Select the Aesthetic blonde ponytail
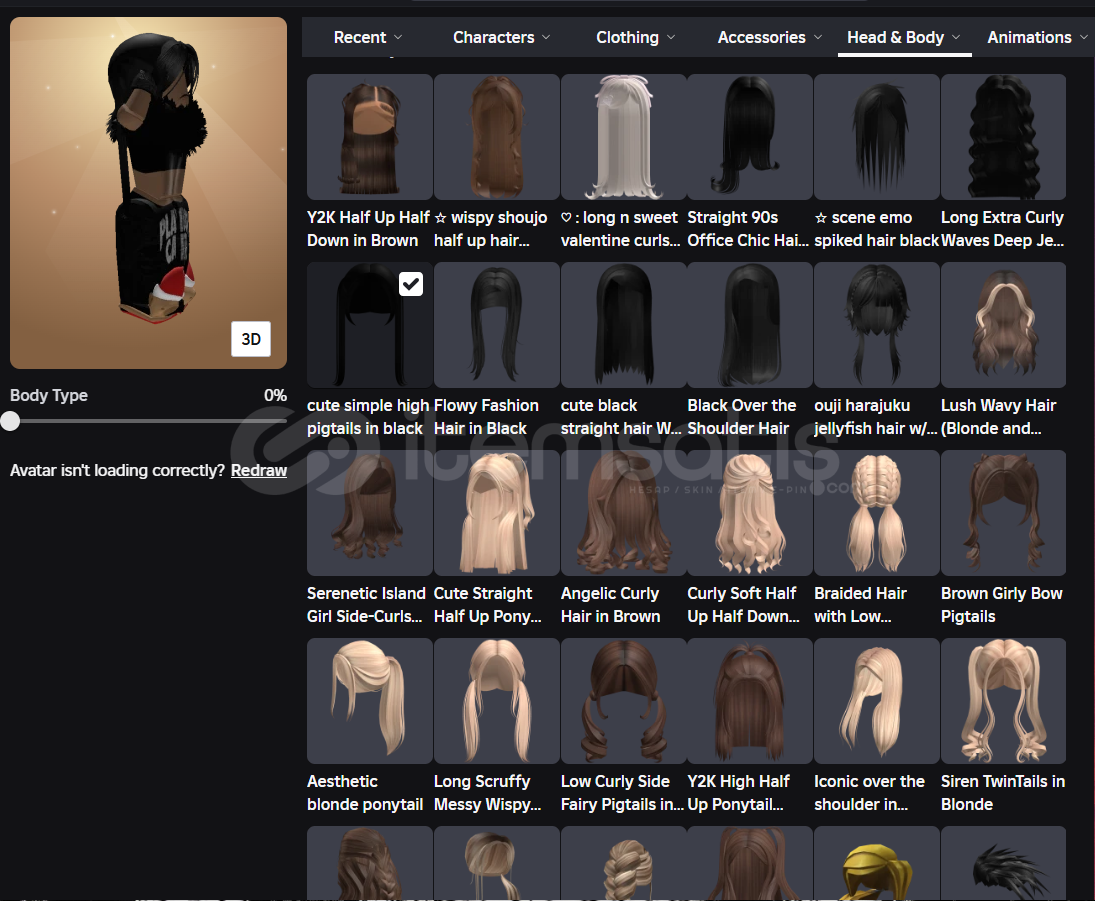The width and height of the screenshot is (1095, 901). pyautogui.click(x=369, y=701)
